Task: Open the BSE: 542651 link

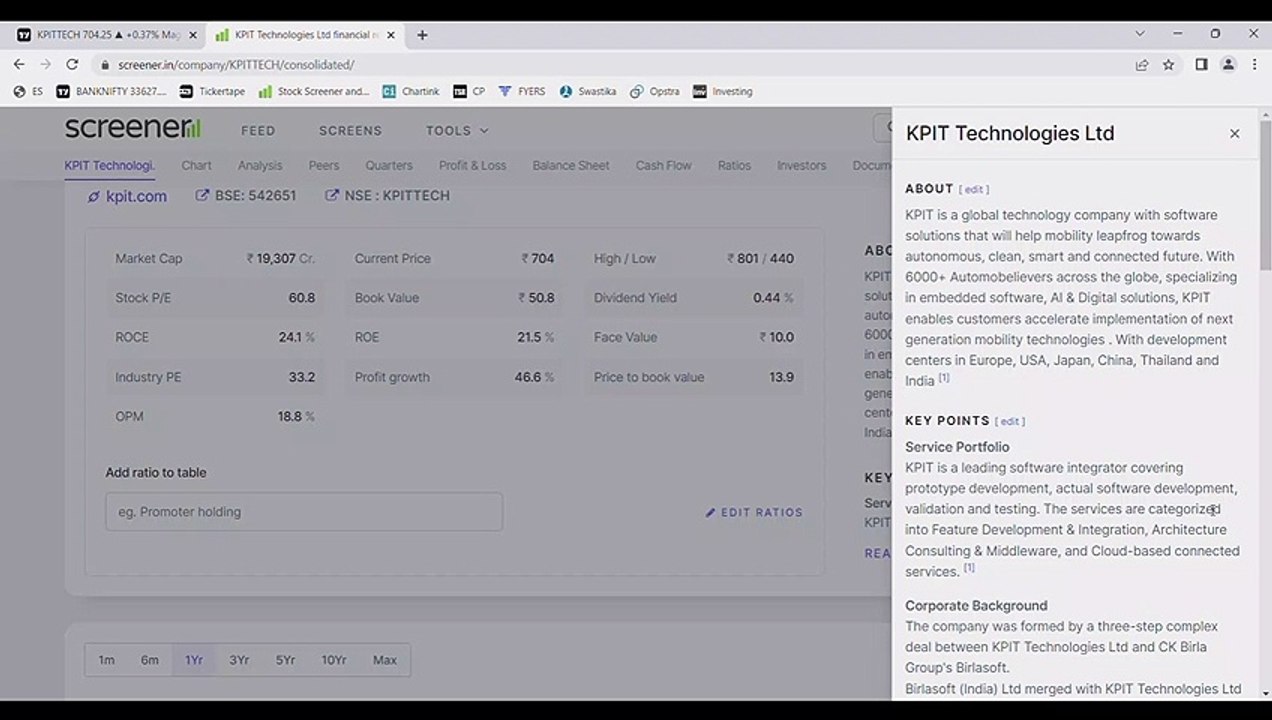Action: point(246,196)
